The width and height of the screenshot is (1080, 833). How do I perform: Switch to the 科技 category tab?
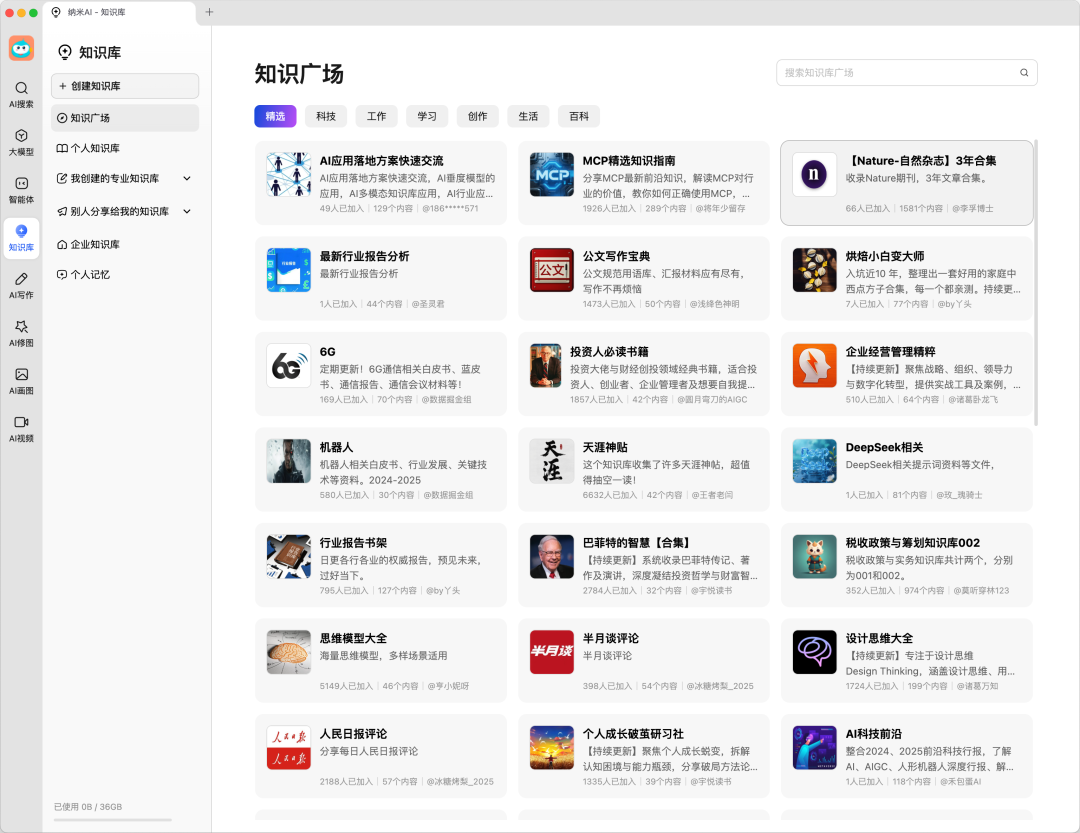326,116
